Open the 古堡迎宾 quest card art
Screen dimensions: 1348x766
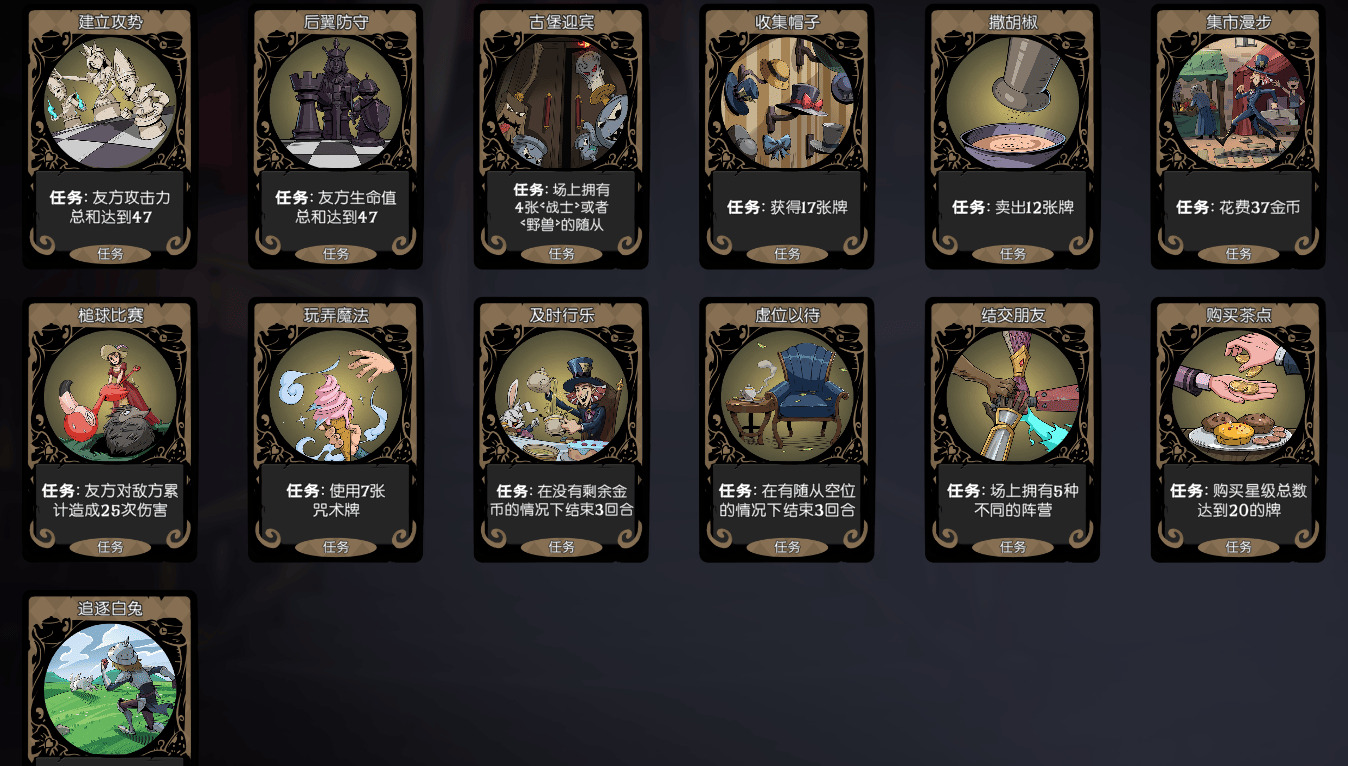562,103
